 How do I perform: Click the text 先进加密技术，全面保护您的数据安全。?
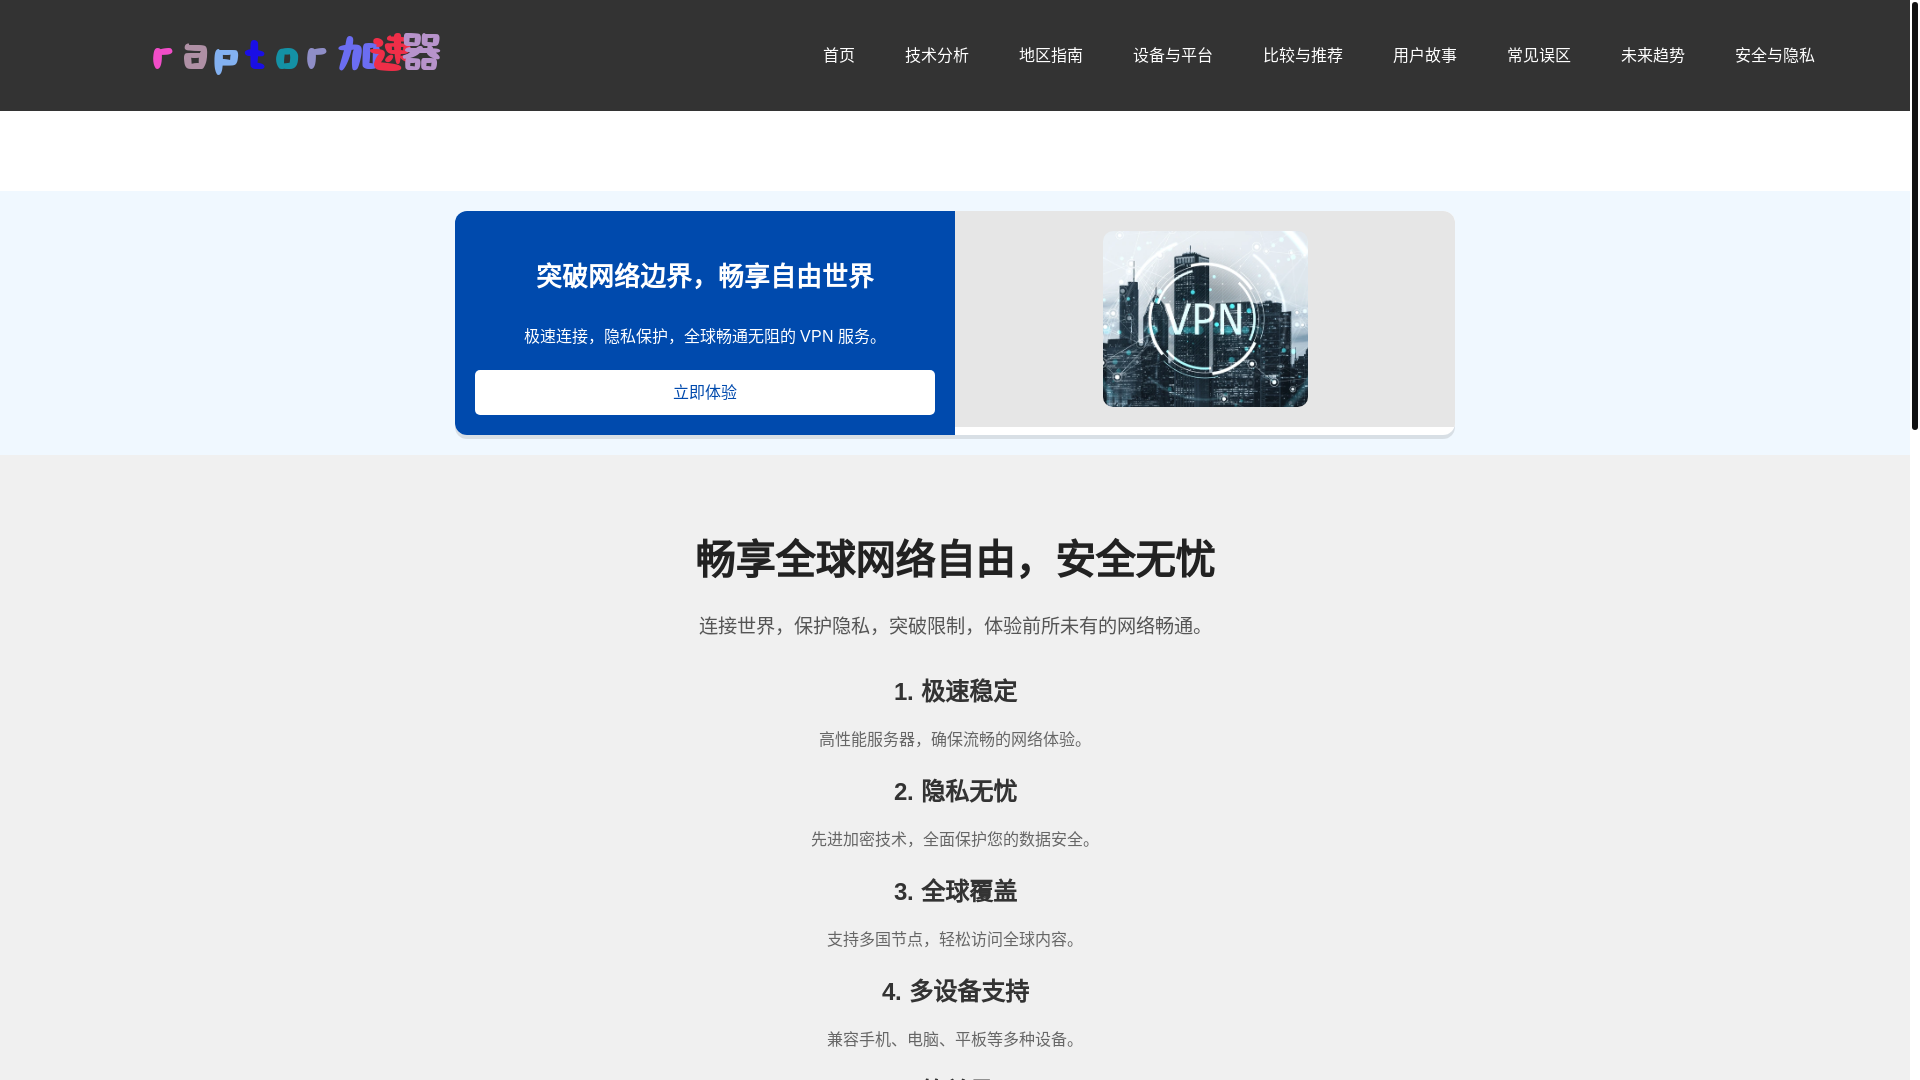pyautogui.click(x=955, y=839)
